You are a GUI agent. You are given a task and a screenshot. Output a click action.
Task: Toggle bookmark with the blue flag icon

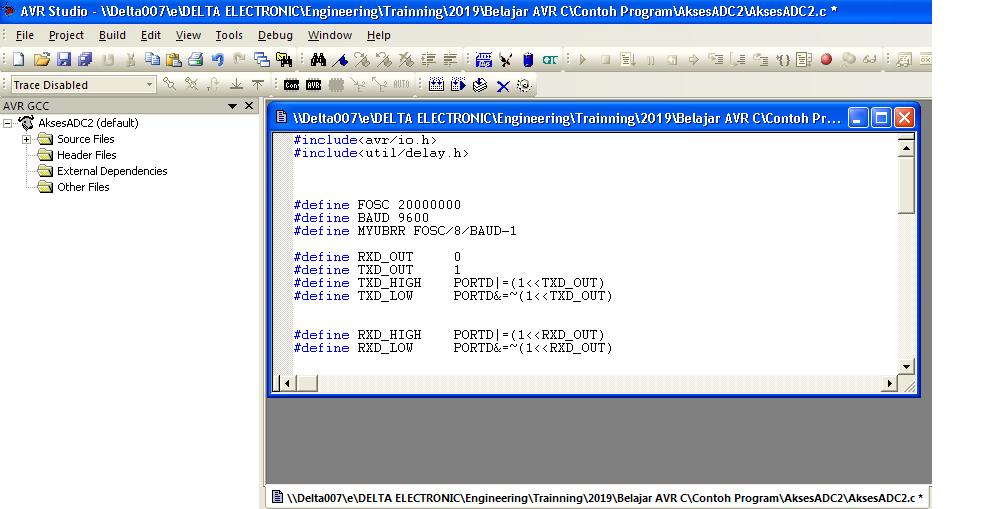coord(342,60)
